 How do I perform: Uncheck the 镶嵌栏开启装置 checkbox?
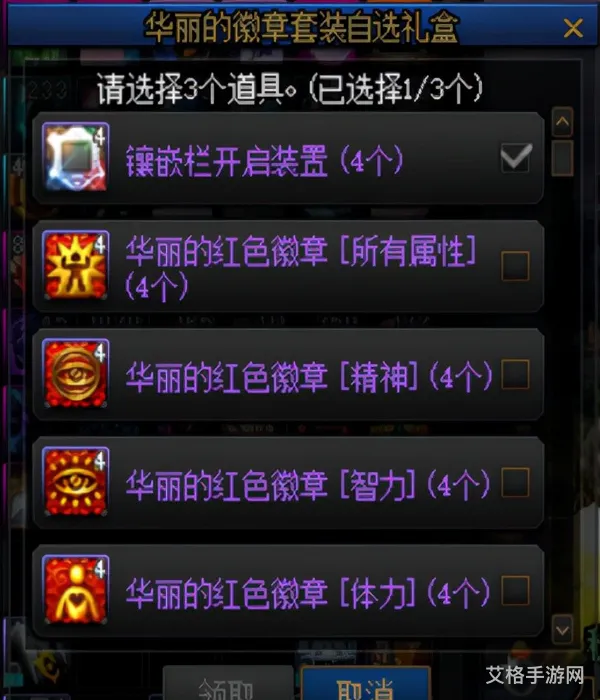[x=516, y=158]
